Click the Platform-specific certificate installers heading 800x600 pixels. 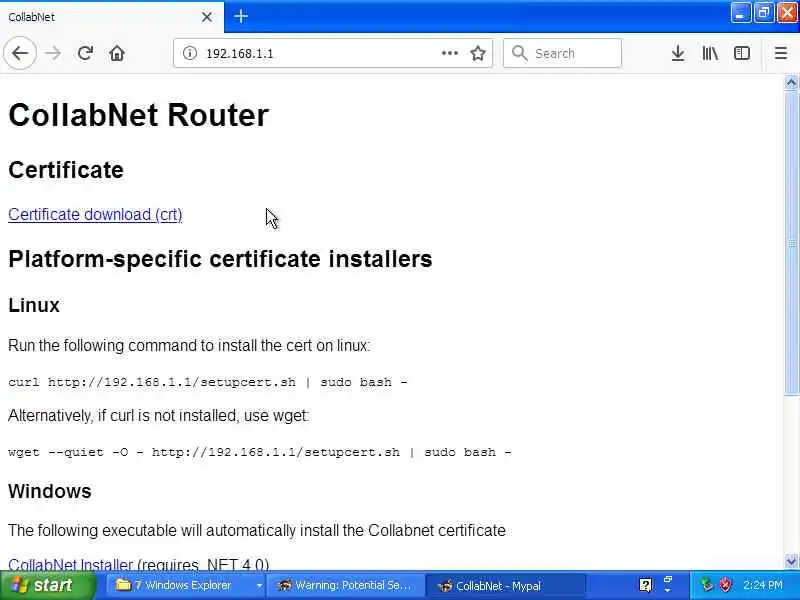220,259
